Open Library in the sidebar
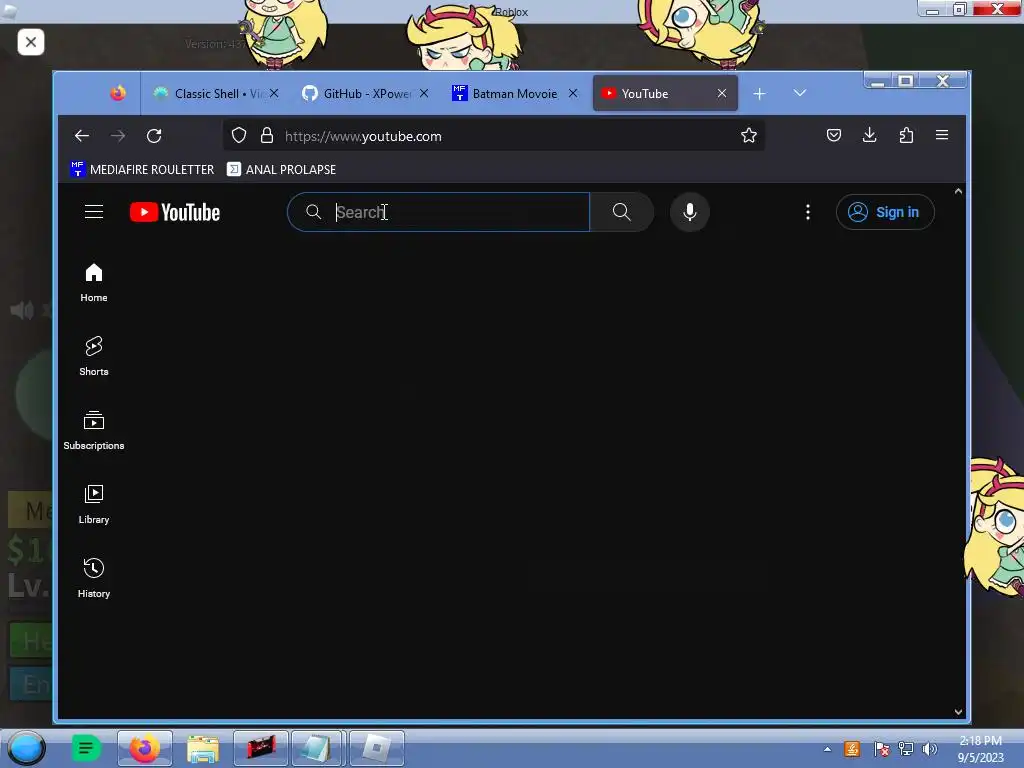This screenshot has width=1024, height=768. 94,504
